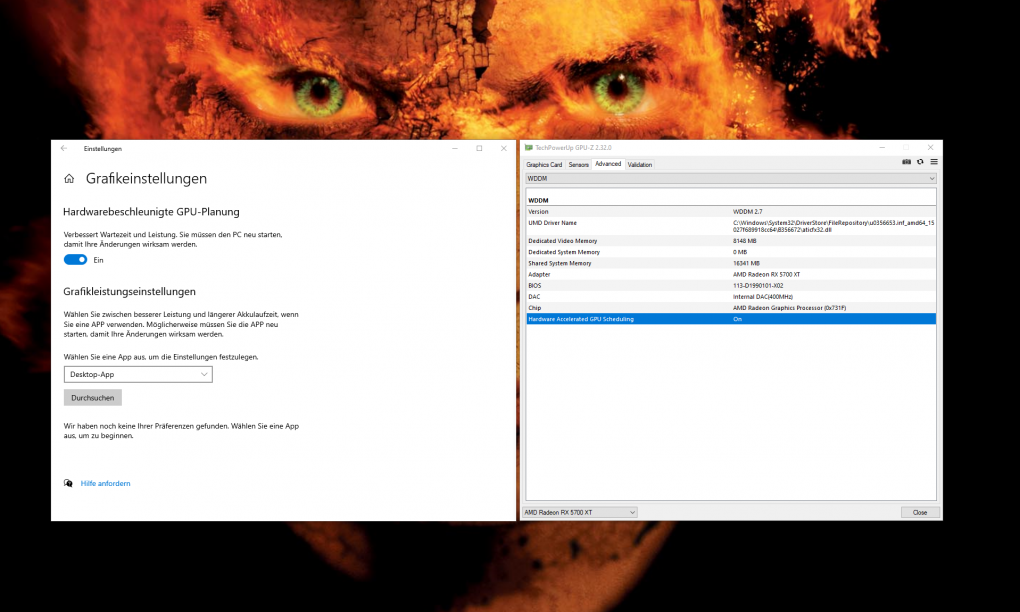Select the Shared System Memory row

(731, 263)
